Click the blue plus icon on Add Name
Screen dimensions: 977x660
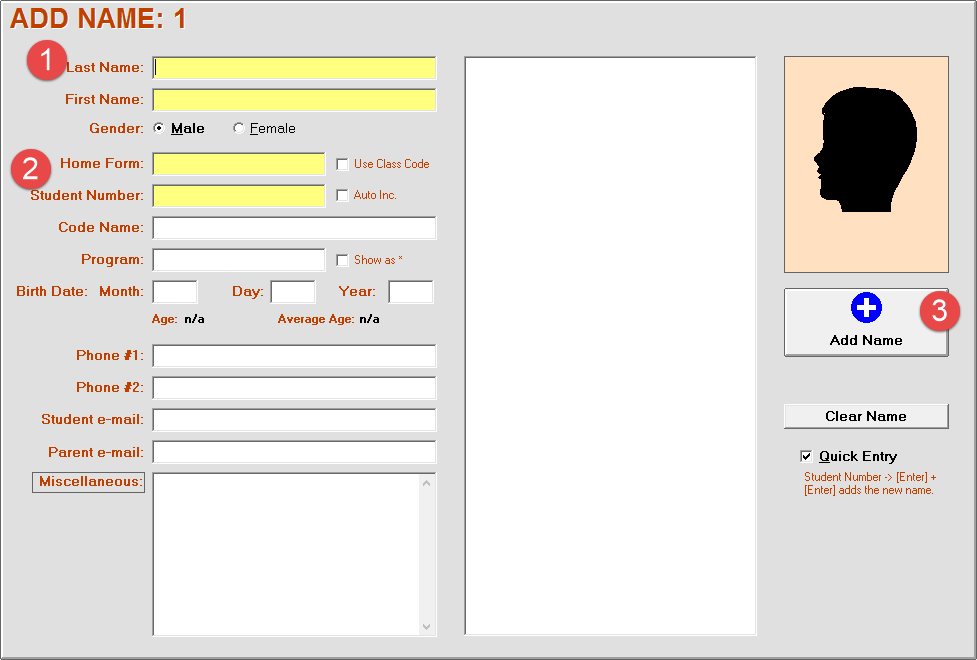(x=866, y=307)
